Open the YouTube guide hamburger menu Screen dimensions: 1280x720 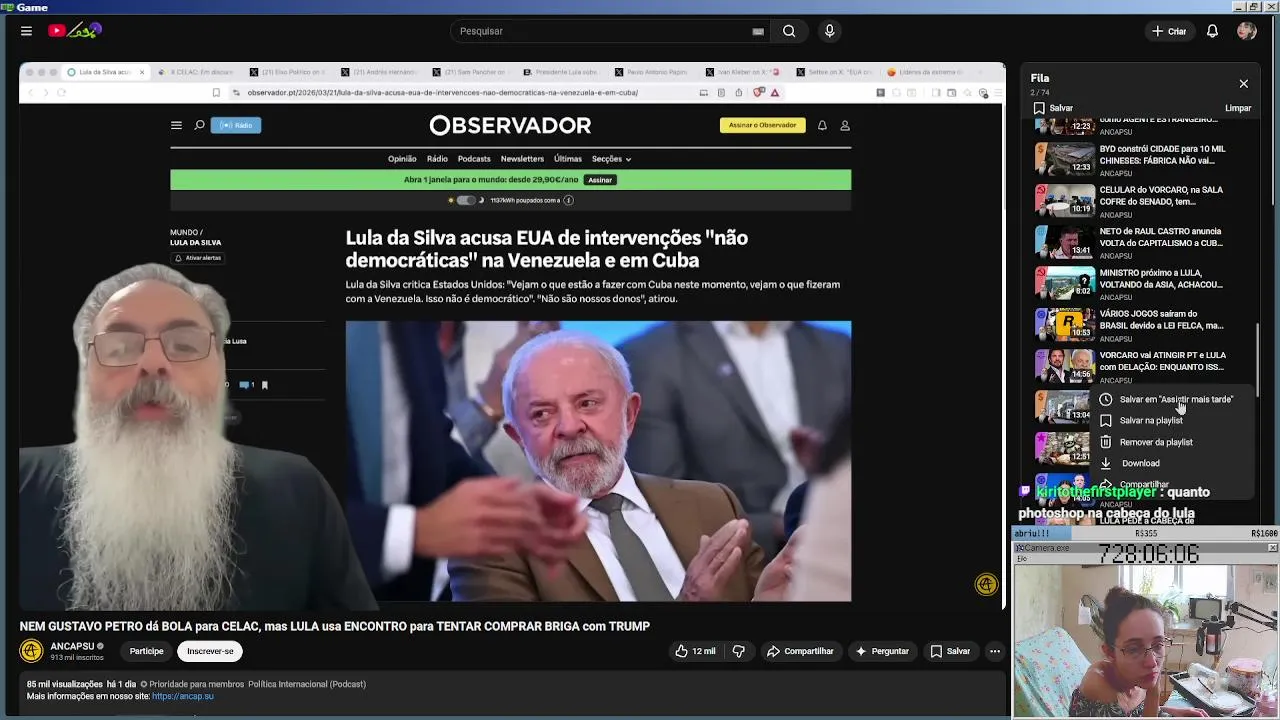(x=26, y=31)
